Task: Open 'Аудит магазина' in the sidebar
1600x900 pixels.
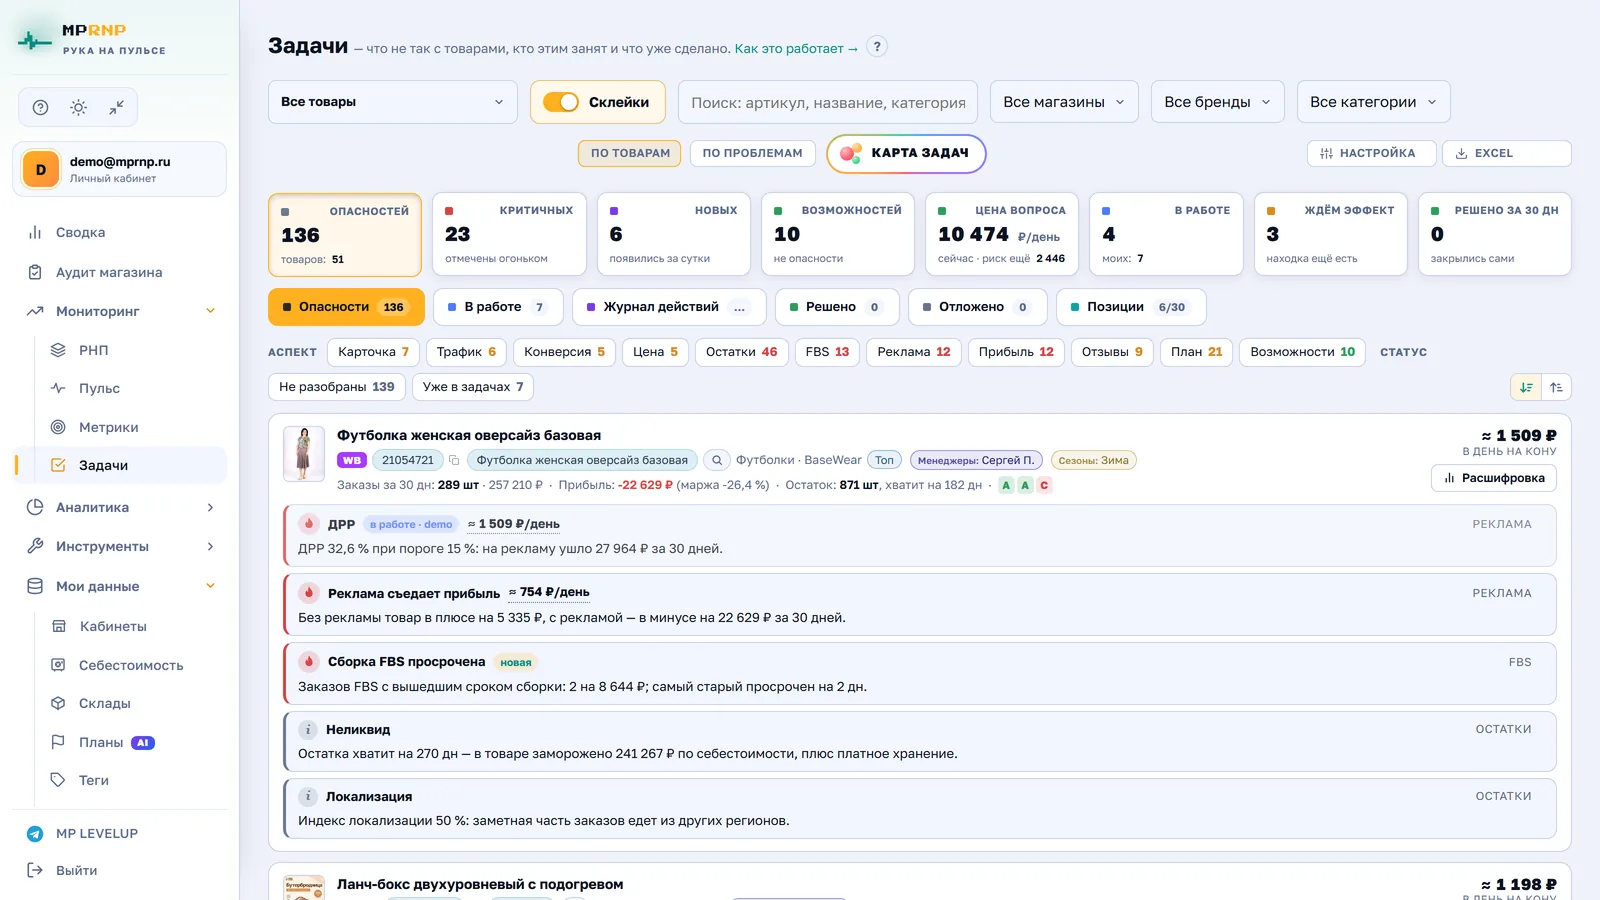Action: [120, 272]
